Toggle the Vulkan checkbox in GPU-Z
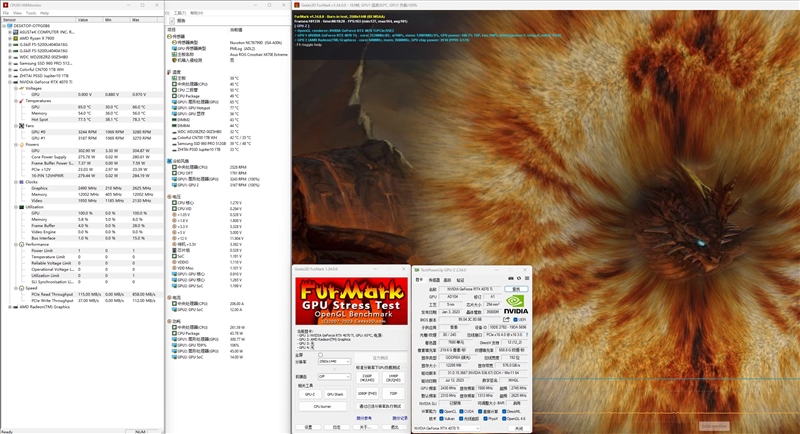Viewport: 800px width, 434px height. pos(441,419)
